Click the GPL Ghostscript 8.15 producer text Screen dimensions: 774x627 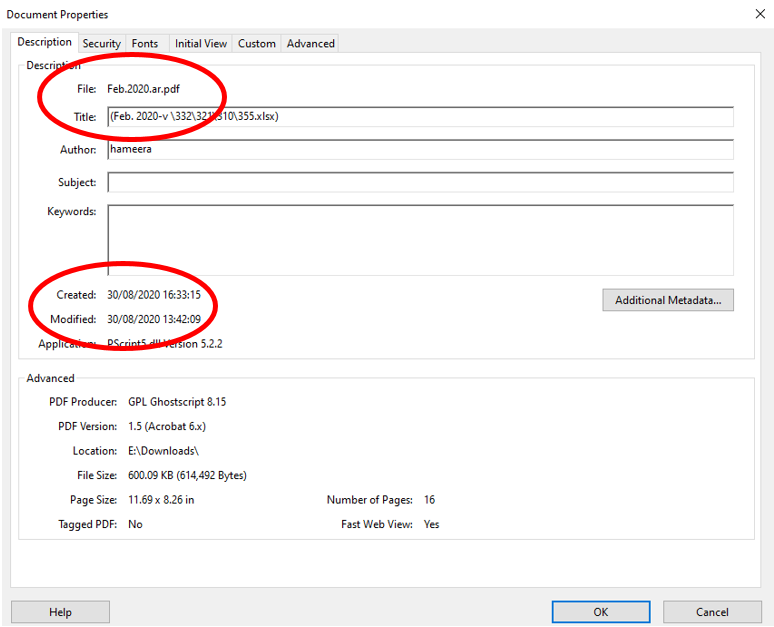(177, 402)
